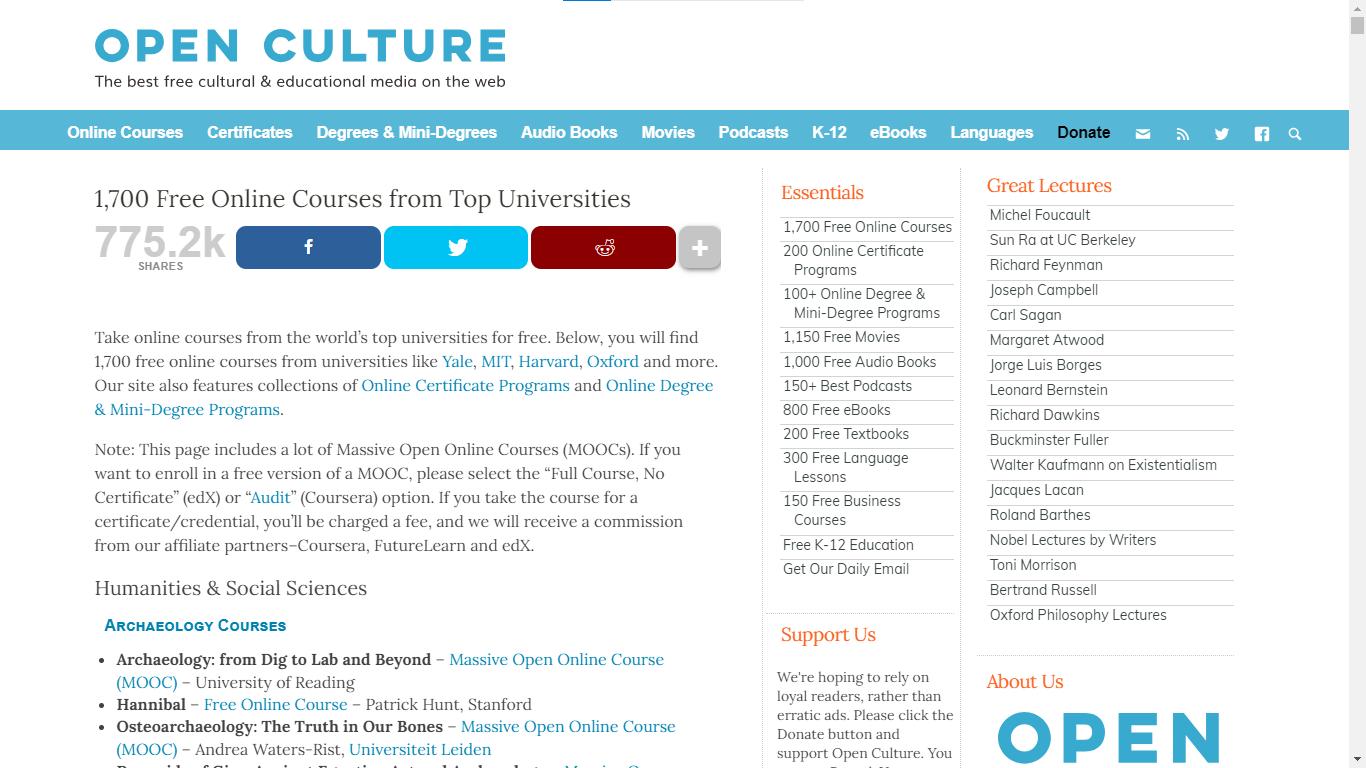The width and height of the screenshot is (1366, 768).
Task: Click the page's vertical scrollbar thumb
Action: [1357, 26]
